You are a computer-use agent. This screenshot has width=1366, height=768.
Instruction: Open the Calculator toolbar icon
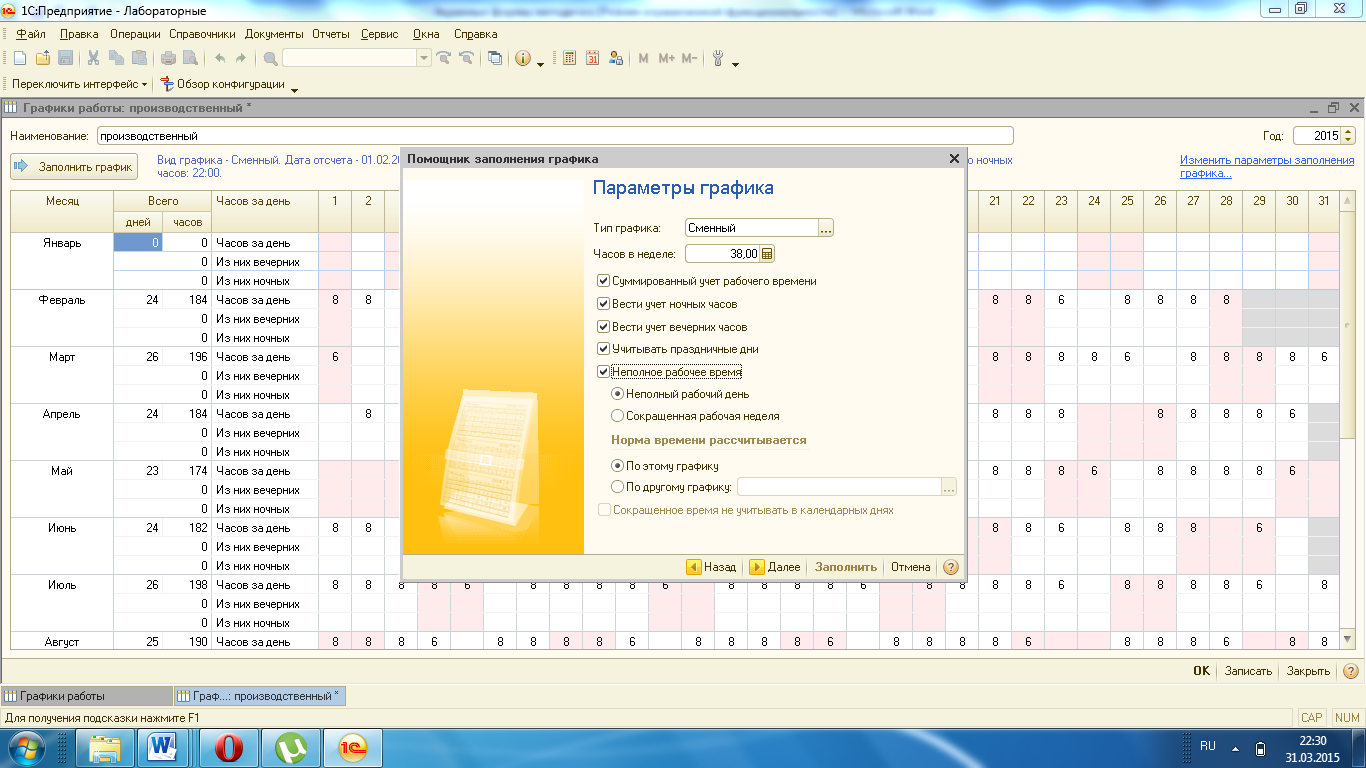[x=569, y=58]
